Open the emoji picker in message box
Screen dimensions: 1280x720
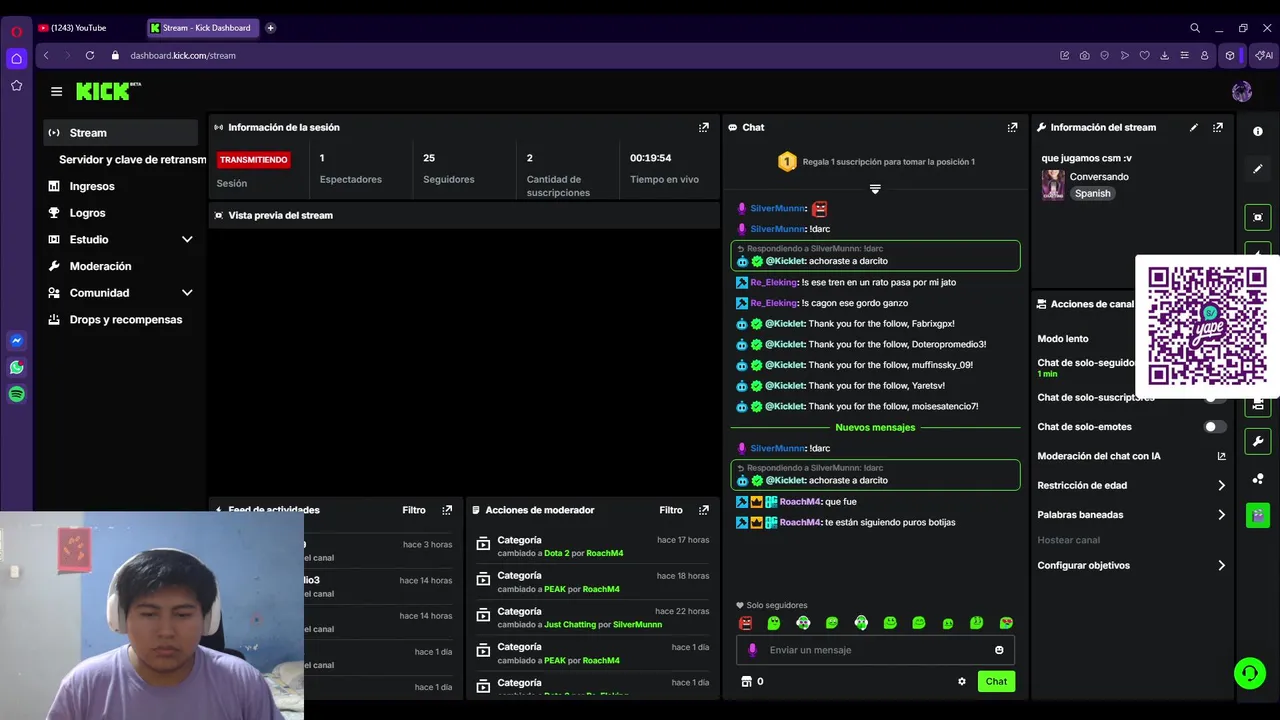point(999,650)
